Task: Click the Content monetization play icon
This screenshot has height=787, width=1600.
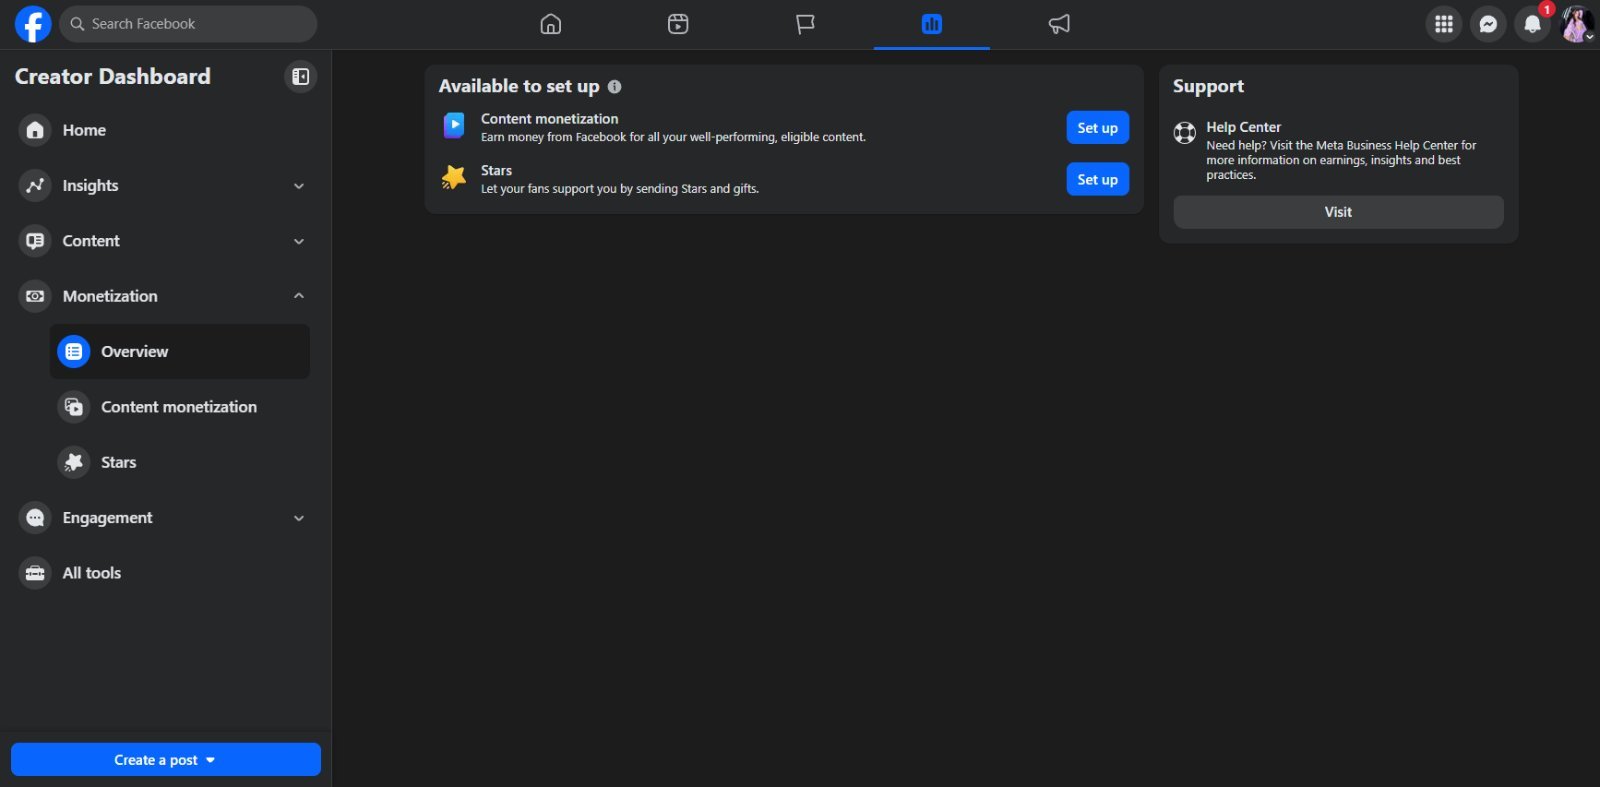Action: pyautogui.click(x=454, y=126)
